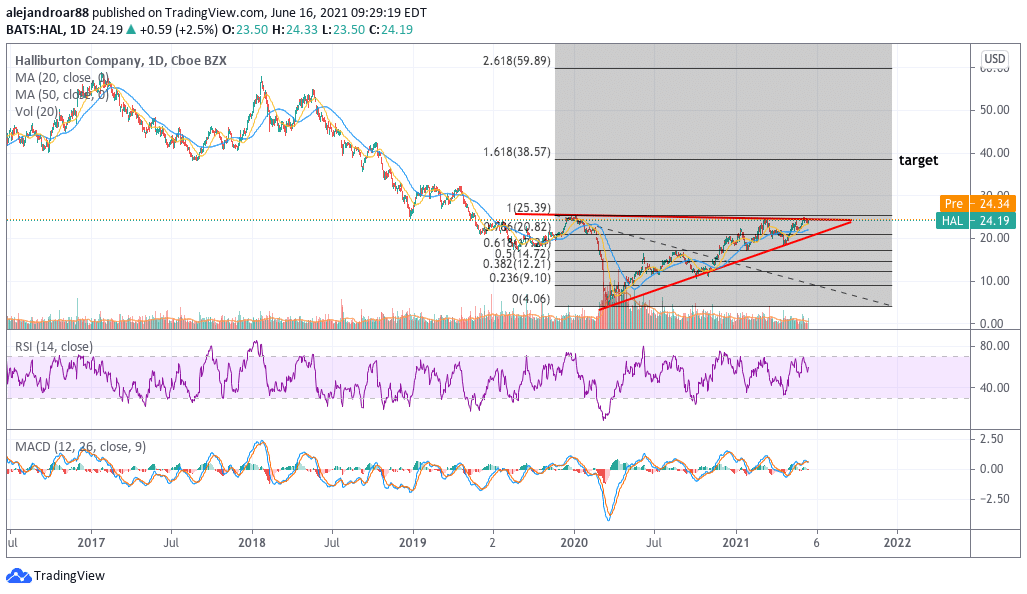Select the orange Pre 24.34 price label
This screenshot has height=594, width=1027.
coord(977,204)
